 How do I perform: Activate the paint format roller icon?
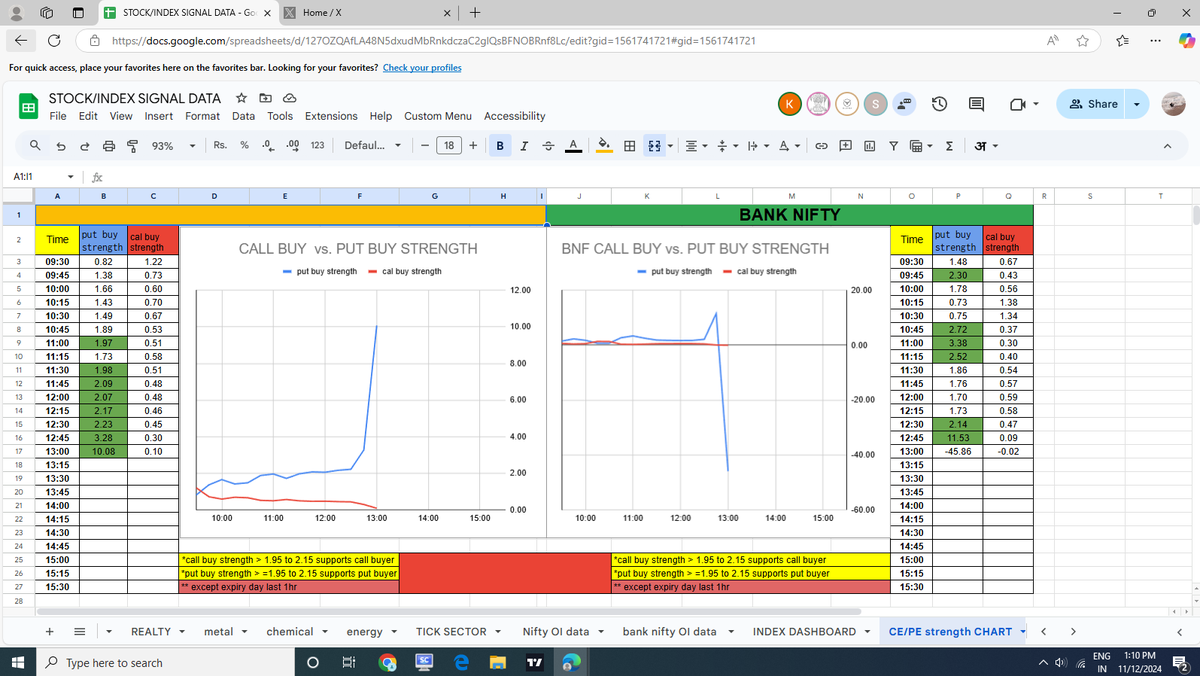pyautogui.click(x=131, y=146)
